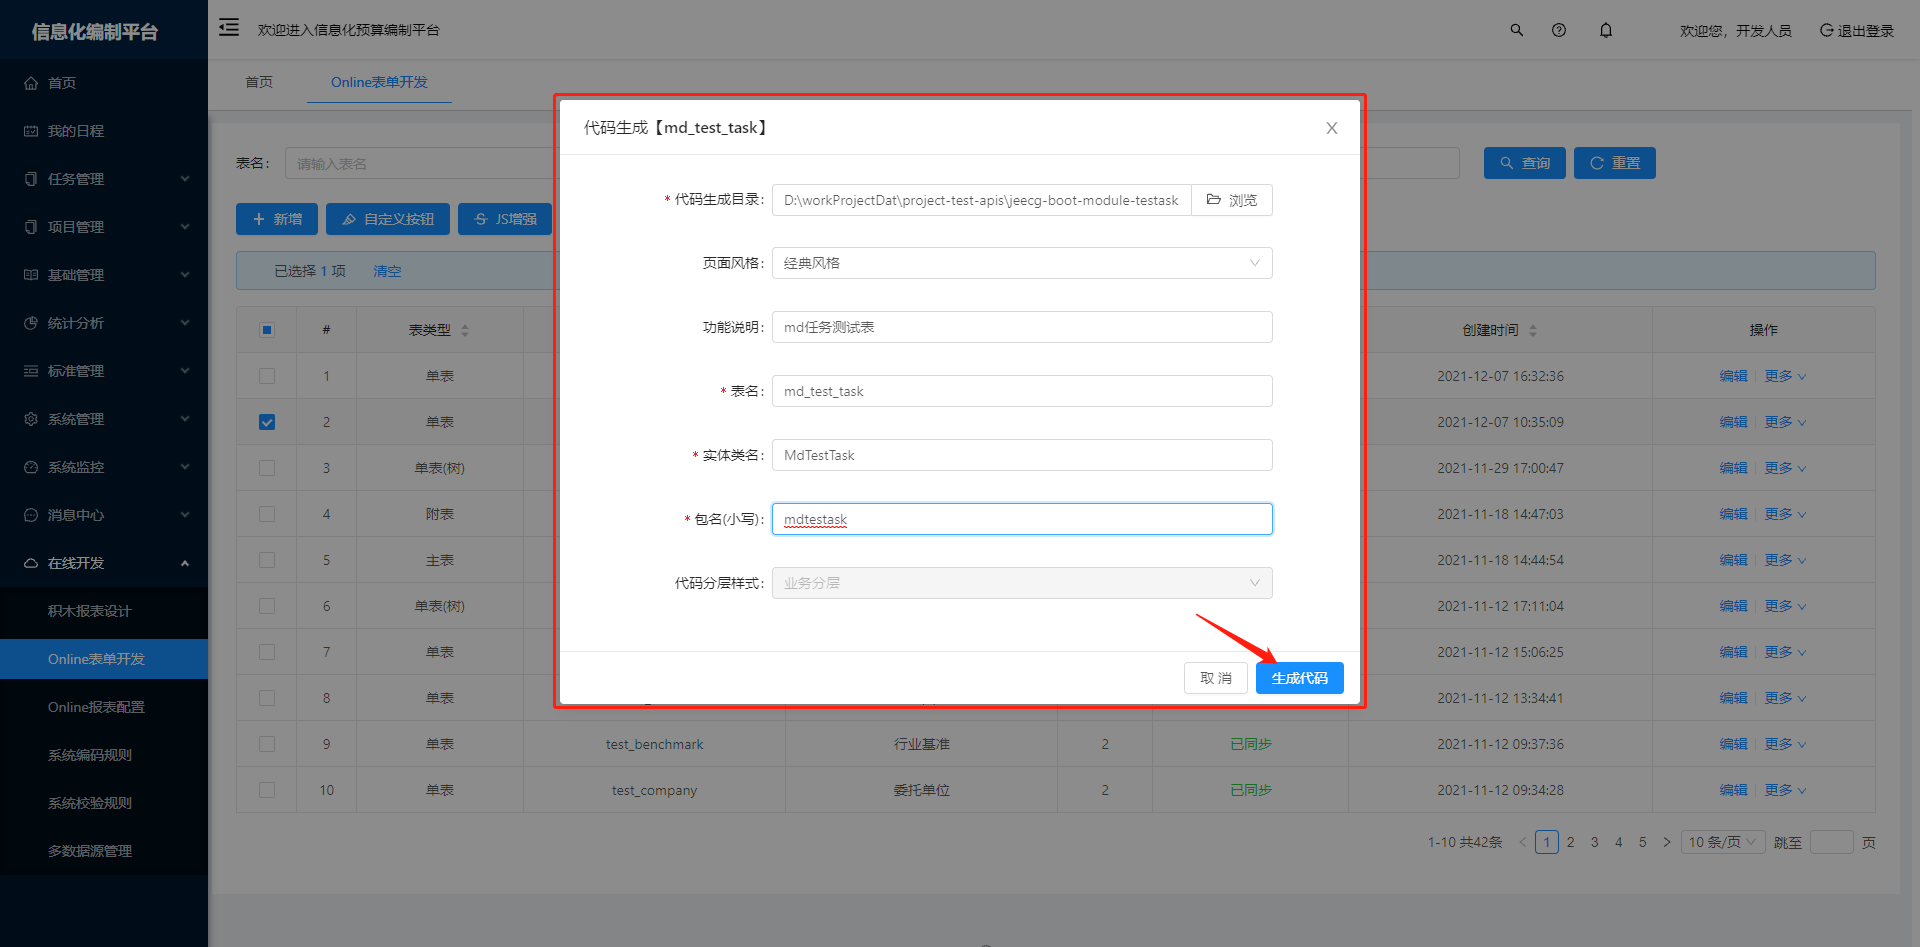Go to next page arrow
1920x947 pixels.
click(1667, 842)
